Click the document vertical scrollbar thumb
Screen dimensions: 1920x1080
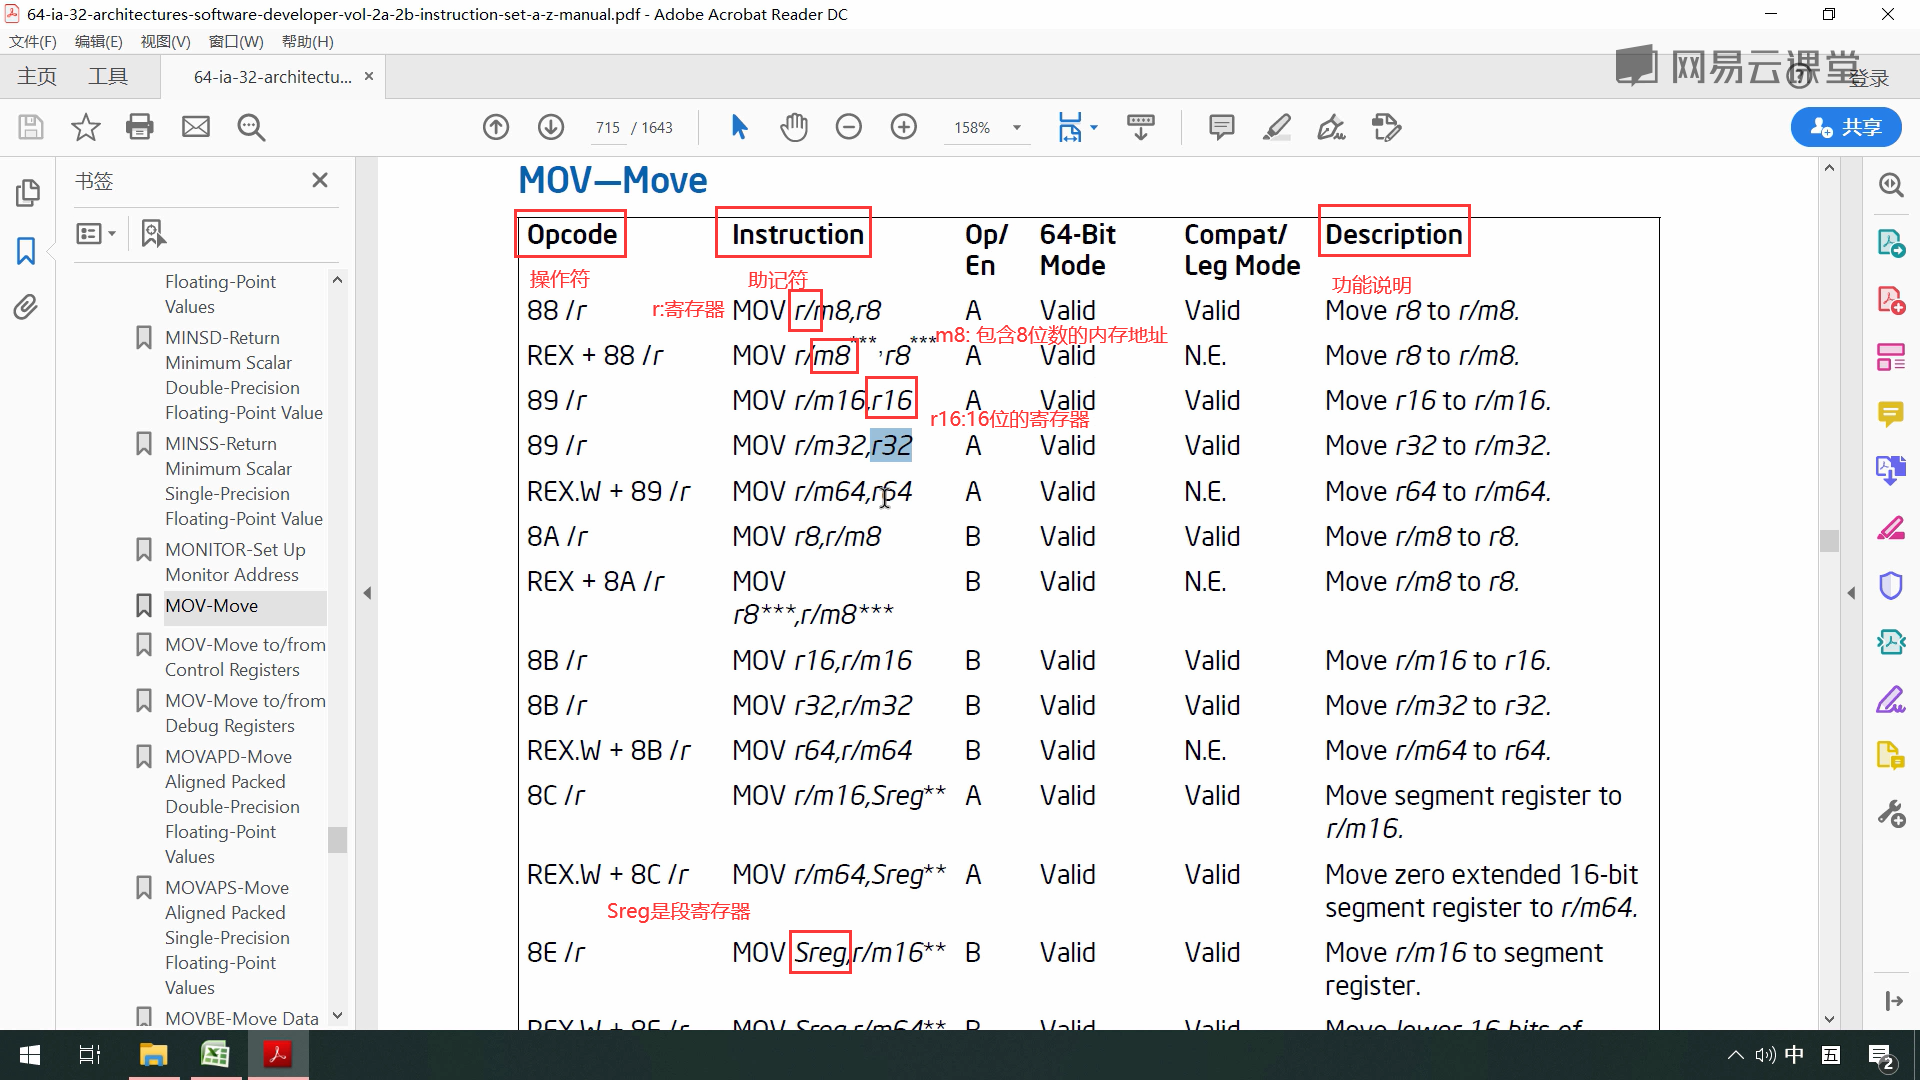(x=1829, y=540)
